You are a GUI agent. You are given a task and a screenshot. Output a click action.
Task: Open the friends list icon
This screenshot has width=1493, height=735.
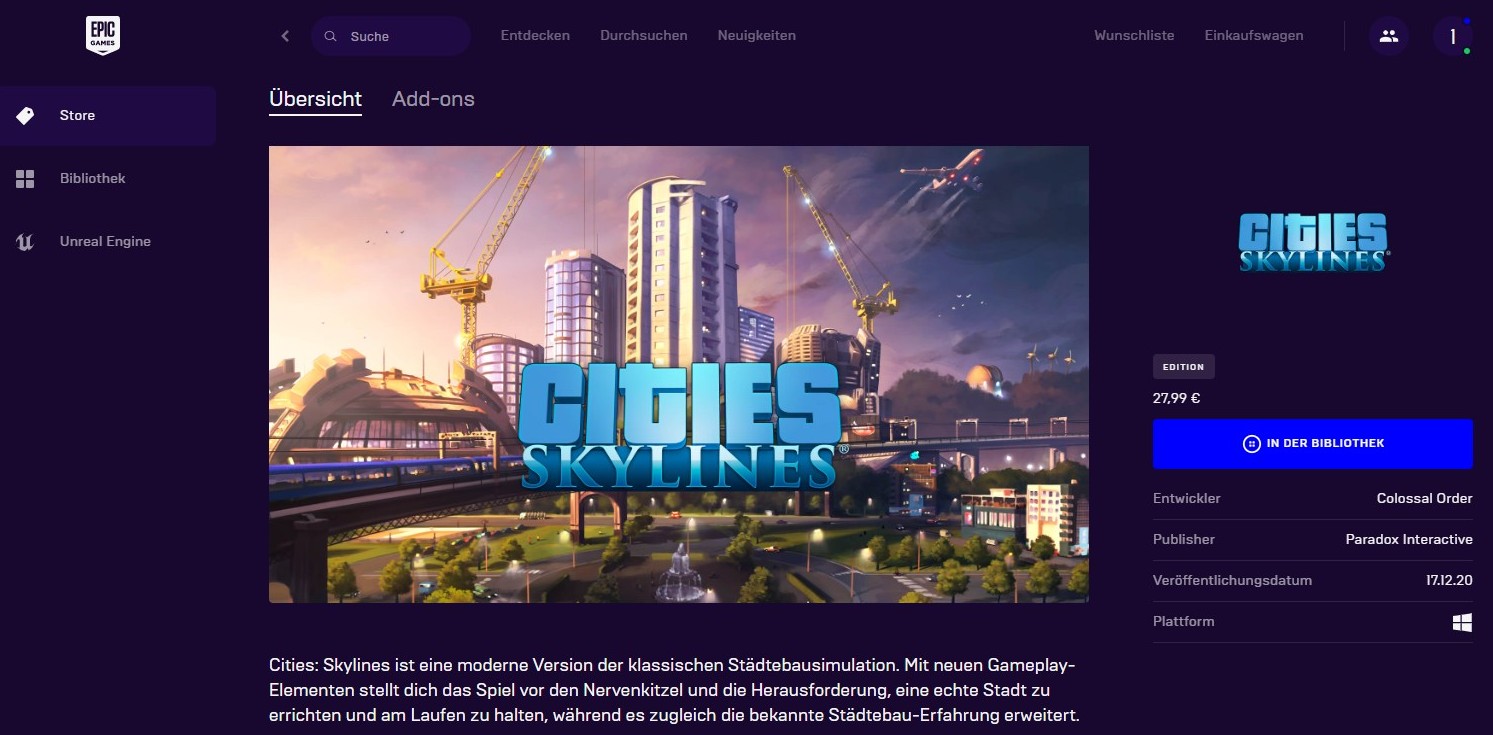[x=1388, y=36]
